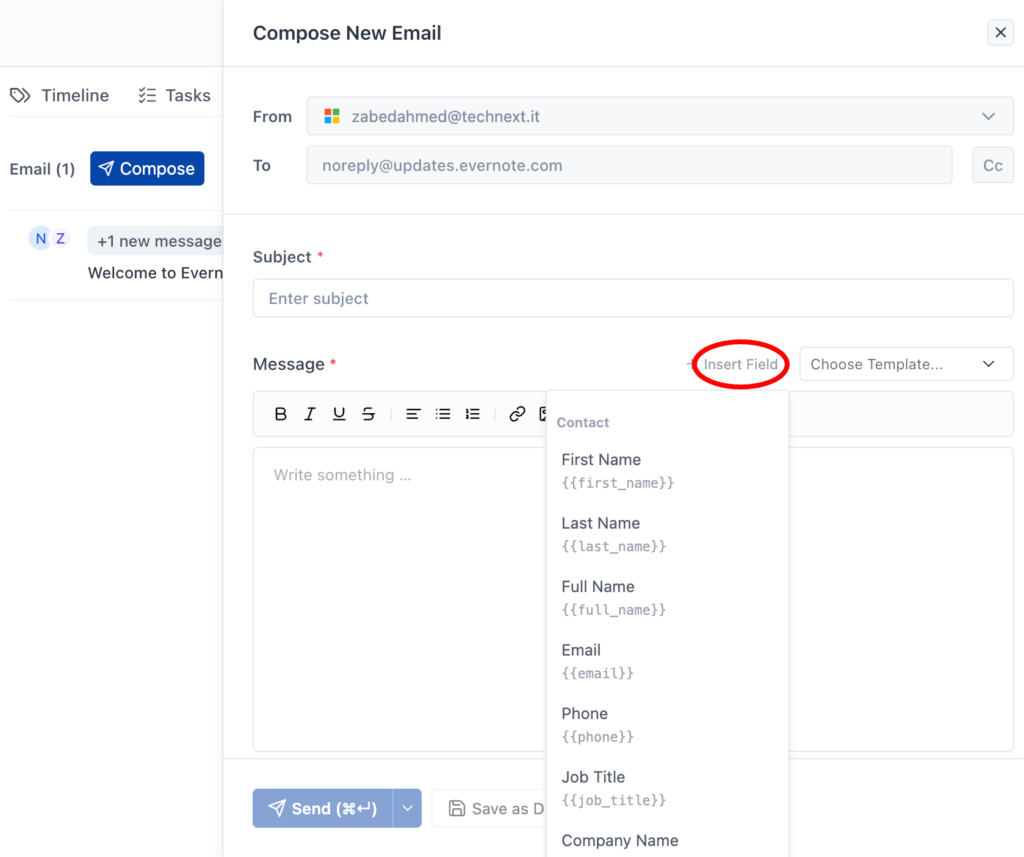Expand the From address selector

(x=988, y=116)
